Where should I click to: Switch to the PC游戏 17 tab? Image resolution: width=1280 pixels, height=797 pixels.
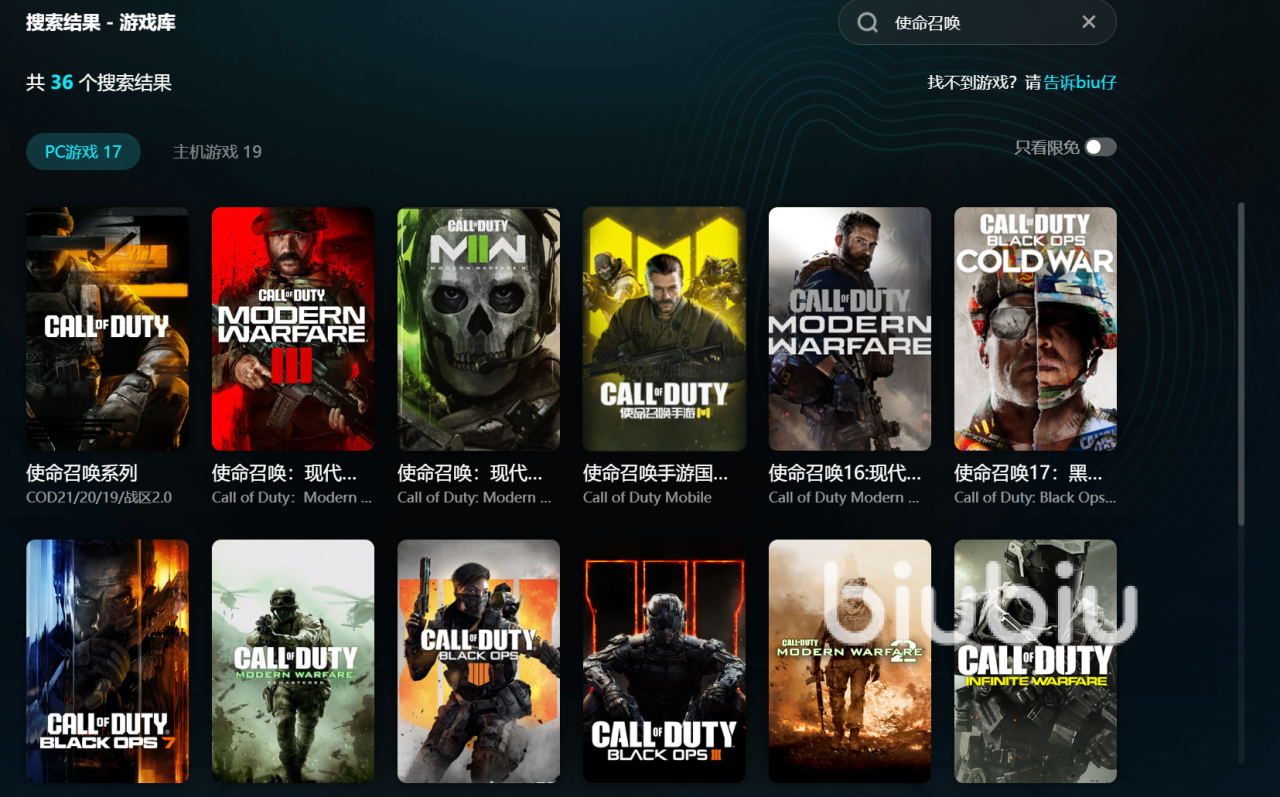[83, 151]
